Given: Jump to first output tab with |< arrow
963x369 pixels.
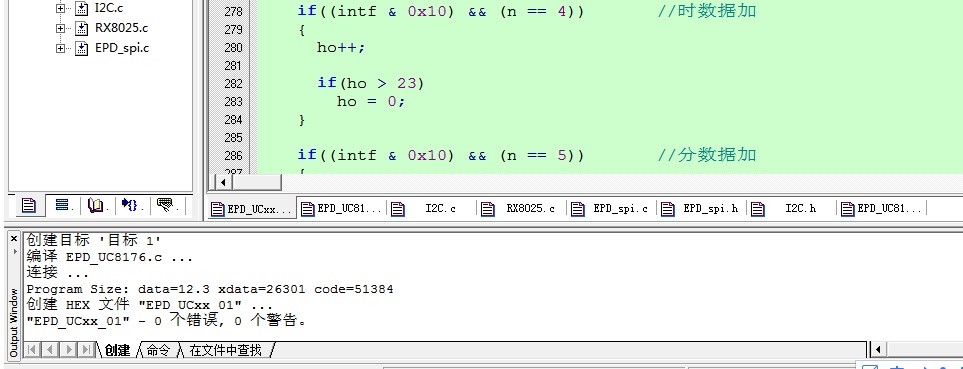Looking at the screenshot, I should (x=31, y=350).
